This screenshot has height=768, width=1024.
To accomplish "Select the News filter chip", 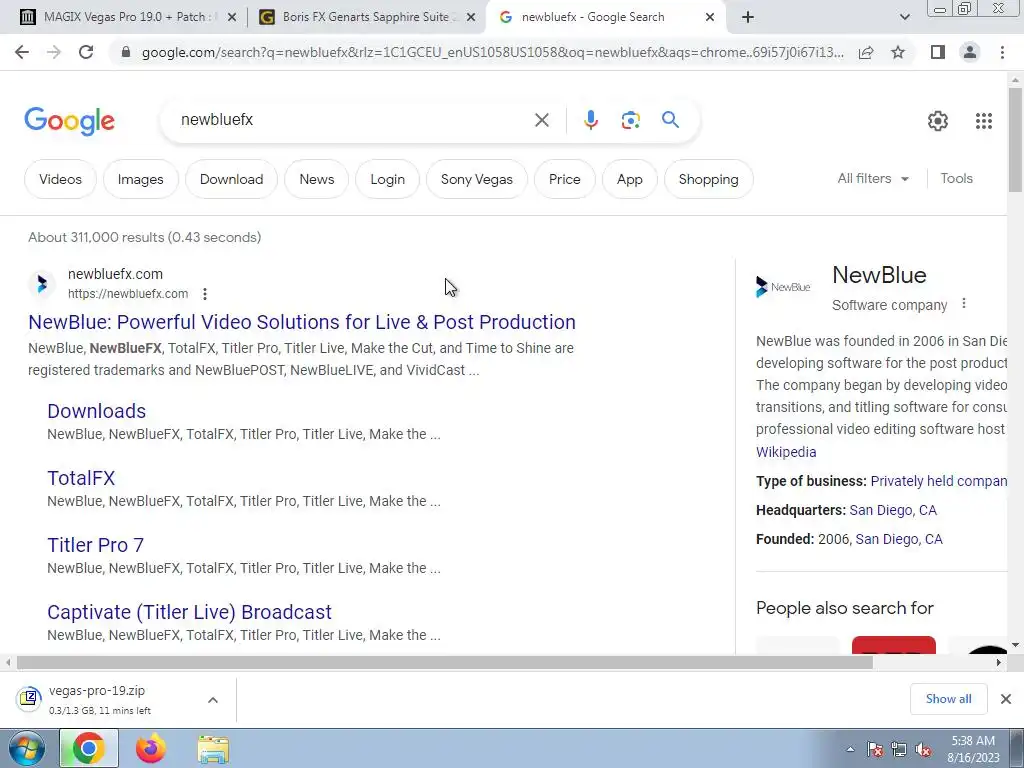I will point(317,179).
